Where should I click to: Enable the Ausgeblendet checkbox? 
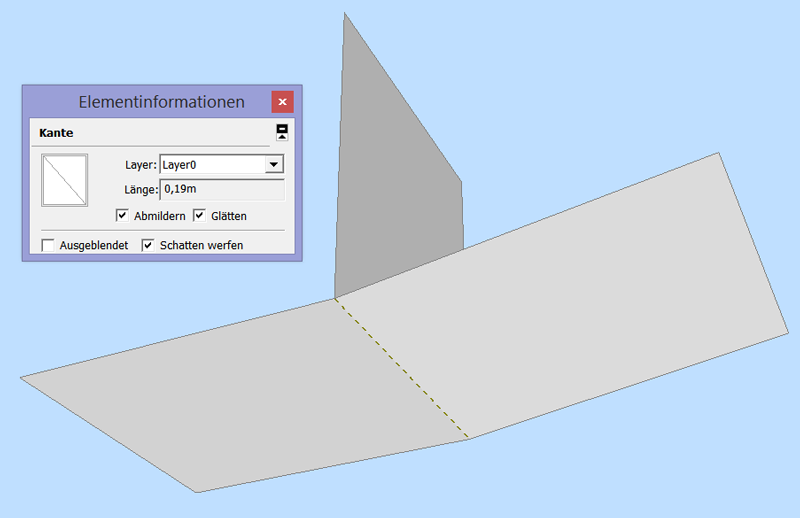[48, 245]
